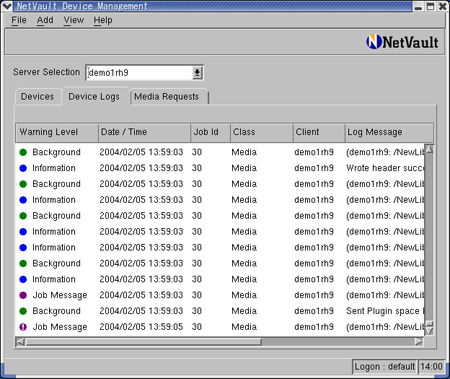
Task: Expand the Server Selection dropdown arrow
Action: [x=197, y=73]
